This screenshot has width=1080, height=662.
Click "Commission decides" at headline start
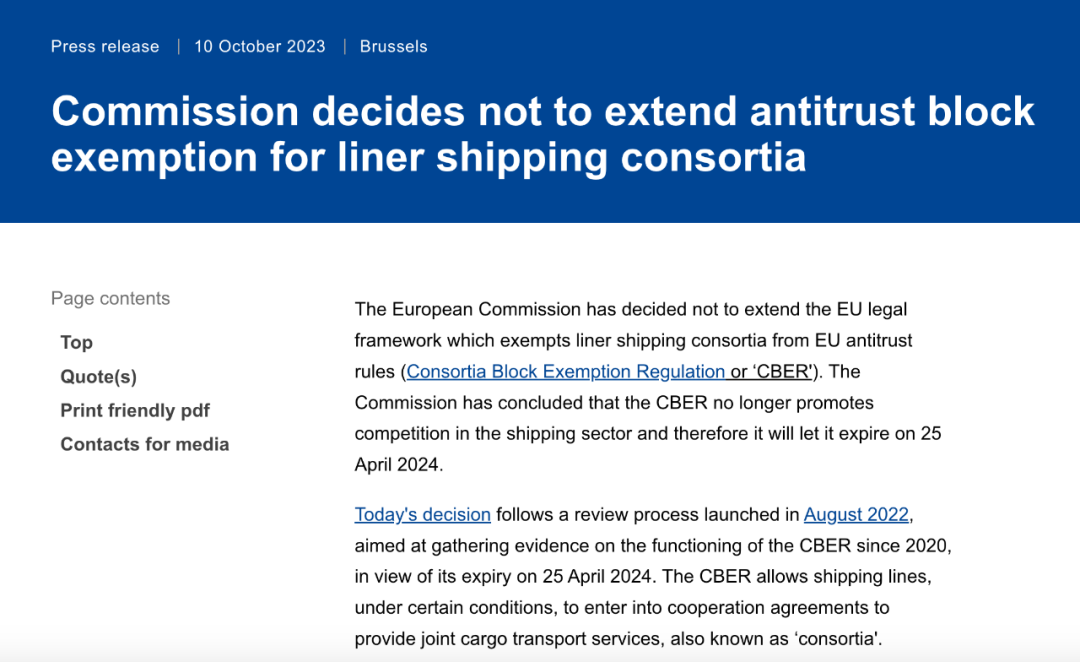click(x=257, y=111)
